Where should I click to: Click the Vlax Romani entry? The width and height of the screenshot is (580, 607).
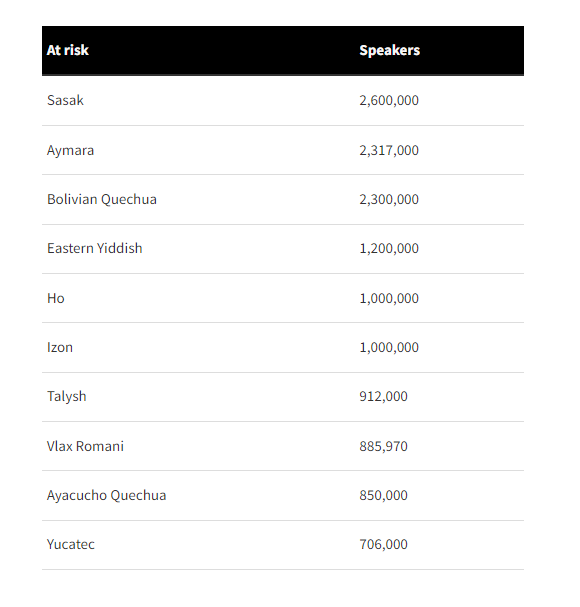pos(86,446)
